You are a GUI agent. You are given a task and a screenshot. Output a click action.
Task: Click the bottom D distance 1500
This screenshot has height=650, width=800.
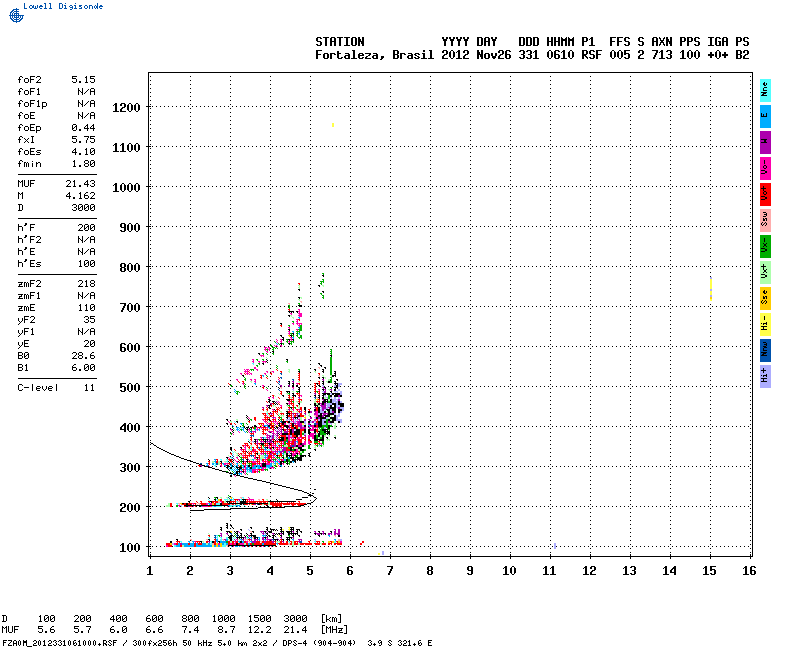point(259,618)
